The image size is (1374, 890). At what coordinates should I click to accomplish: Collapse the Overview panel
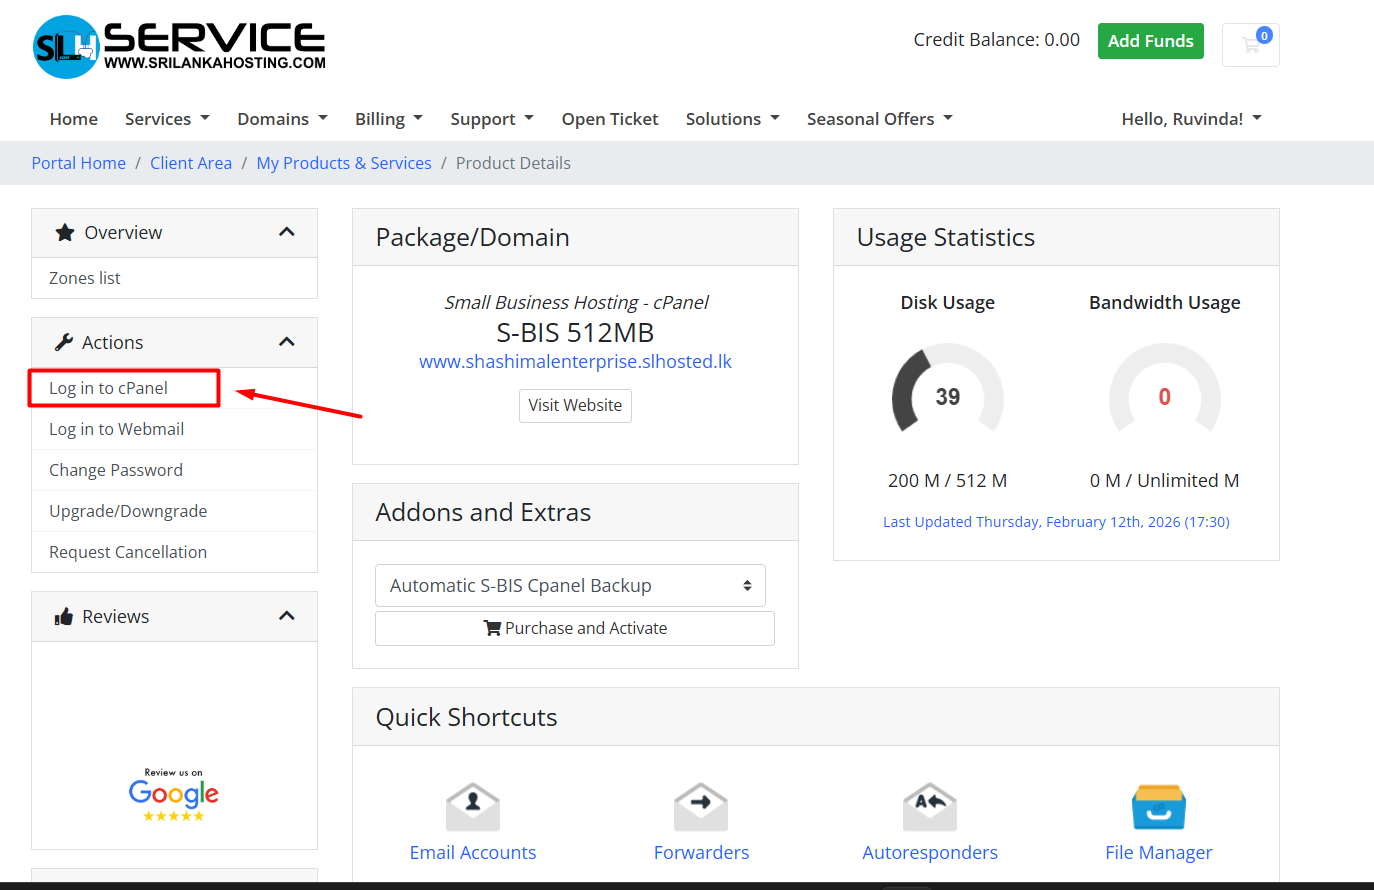(287, 232)
